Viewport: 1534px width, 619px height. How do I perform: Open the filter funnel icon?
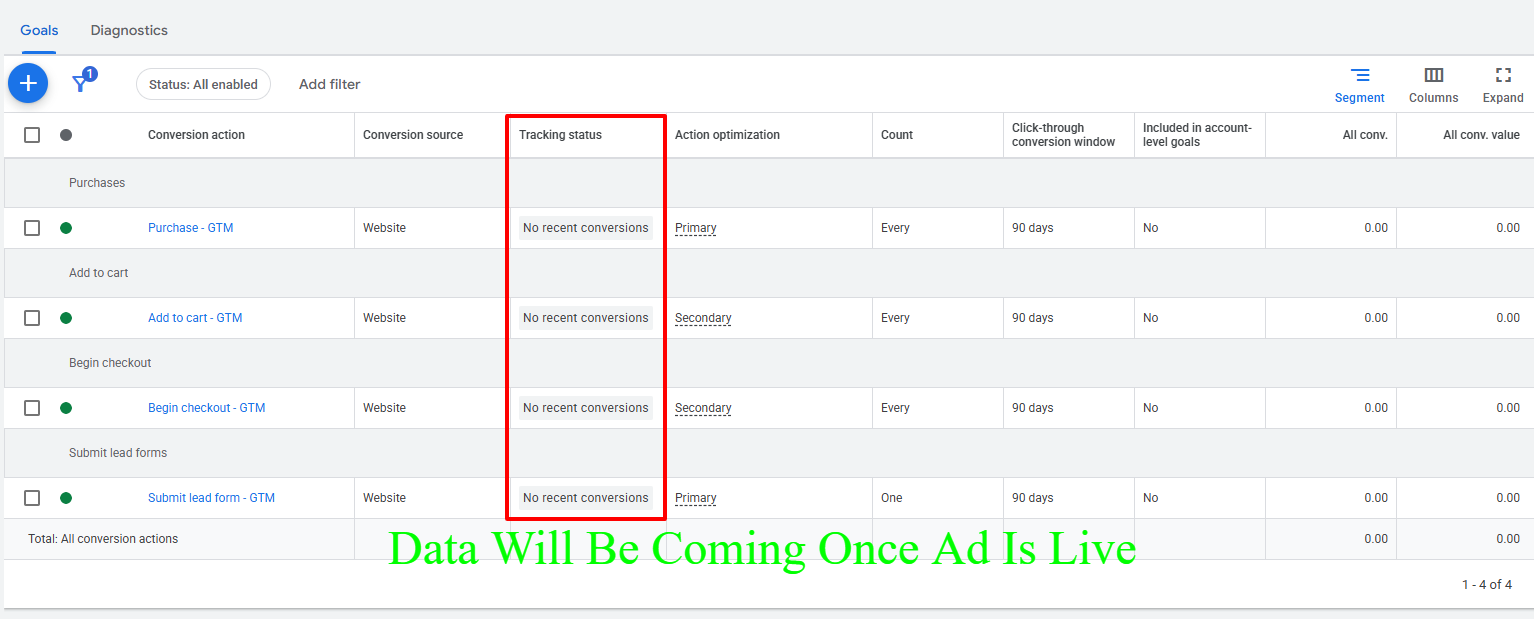point(81,83)
